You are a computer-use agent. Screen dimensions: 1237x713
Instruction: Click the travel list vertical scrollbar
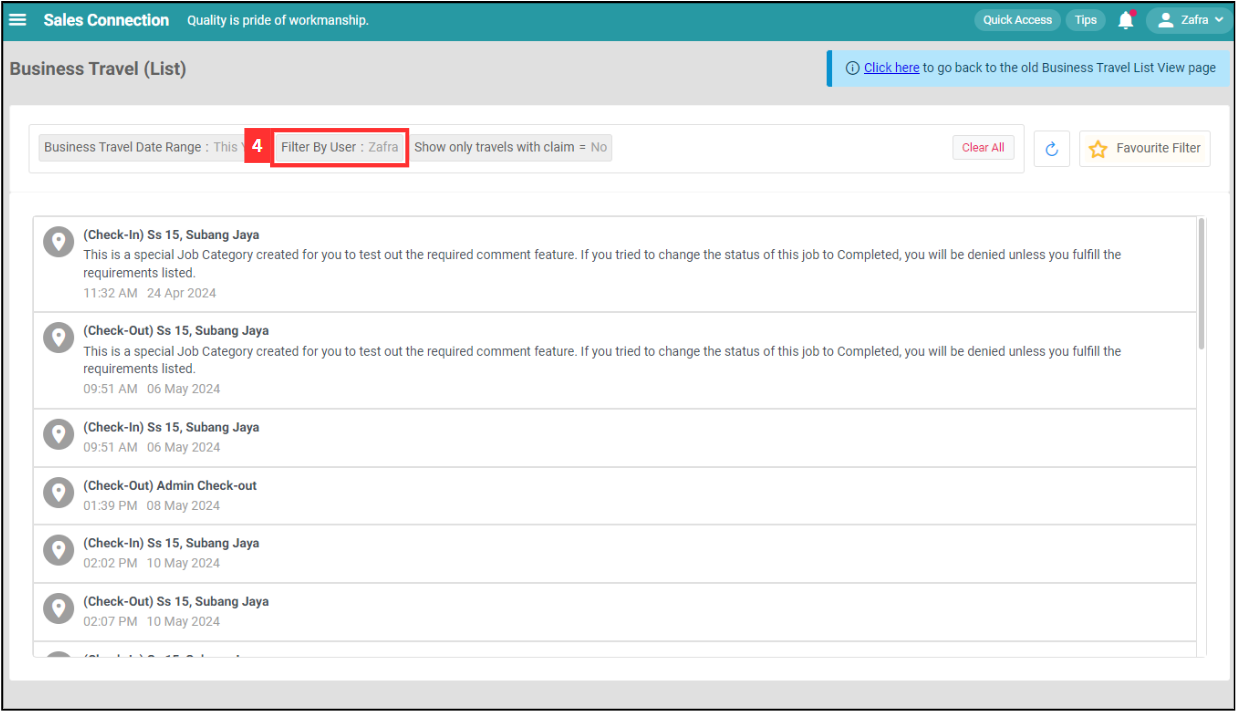click(x=1201, y=284)
